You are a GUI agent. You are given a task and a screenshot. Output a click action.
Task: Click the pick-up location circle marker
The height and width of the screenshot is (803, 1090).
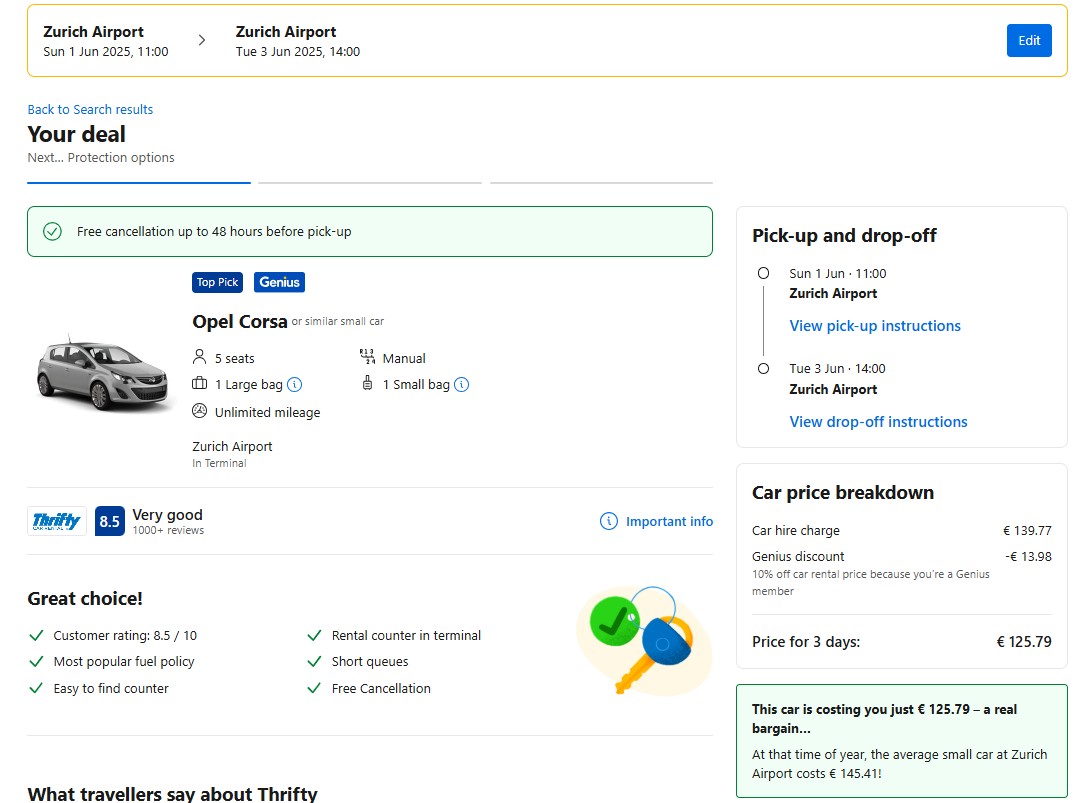tap(764, 273)
